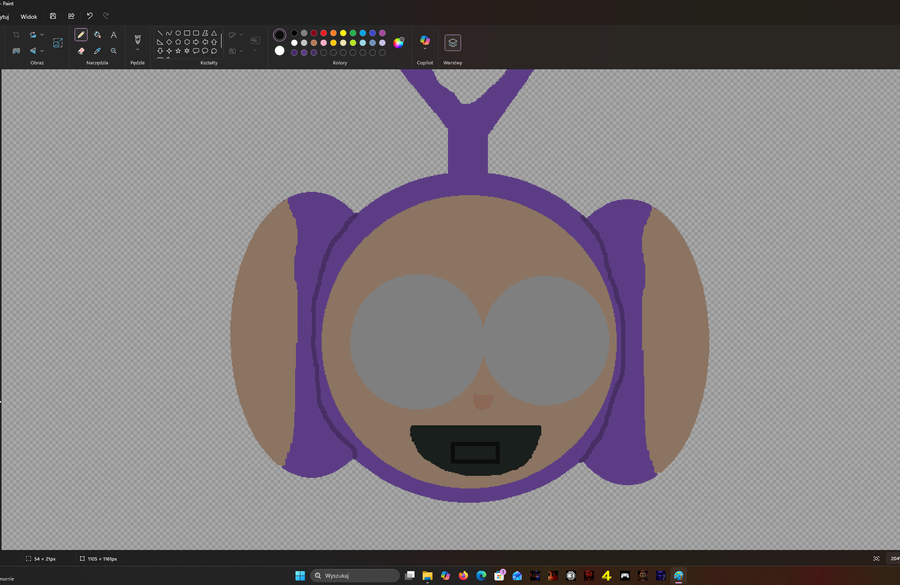Screen dimensions: 900x585
Task: Choose the red color swatch
Action: tap(323, 33)
